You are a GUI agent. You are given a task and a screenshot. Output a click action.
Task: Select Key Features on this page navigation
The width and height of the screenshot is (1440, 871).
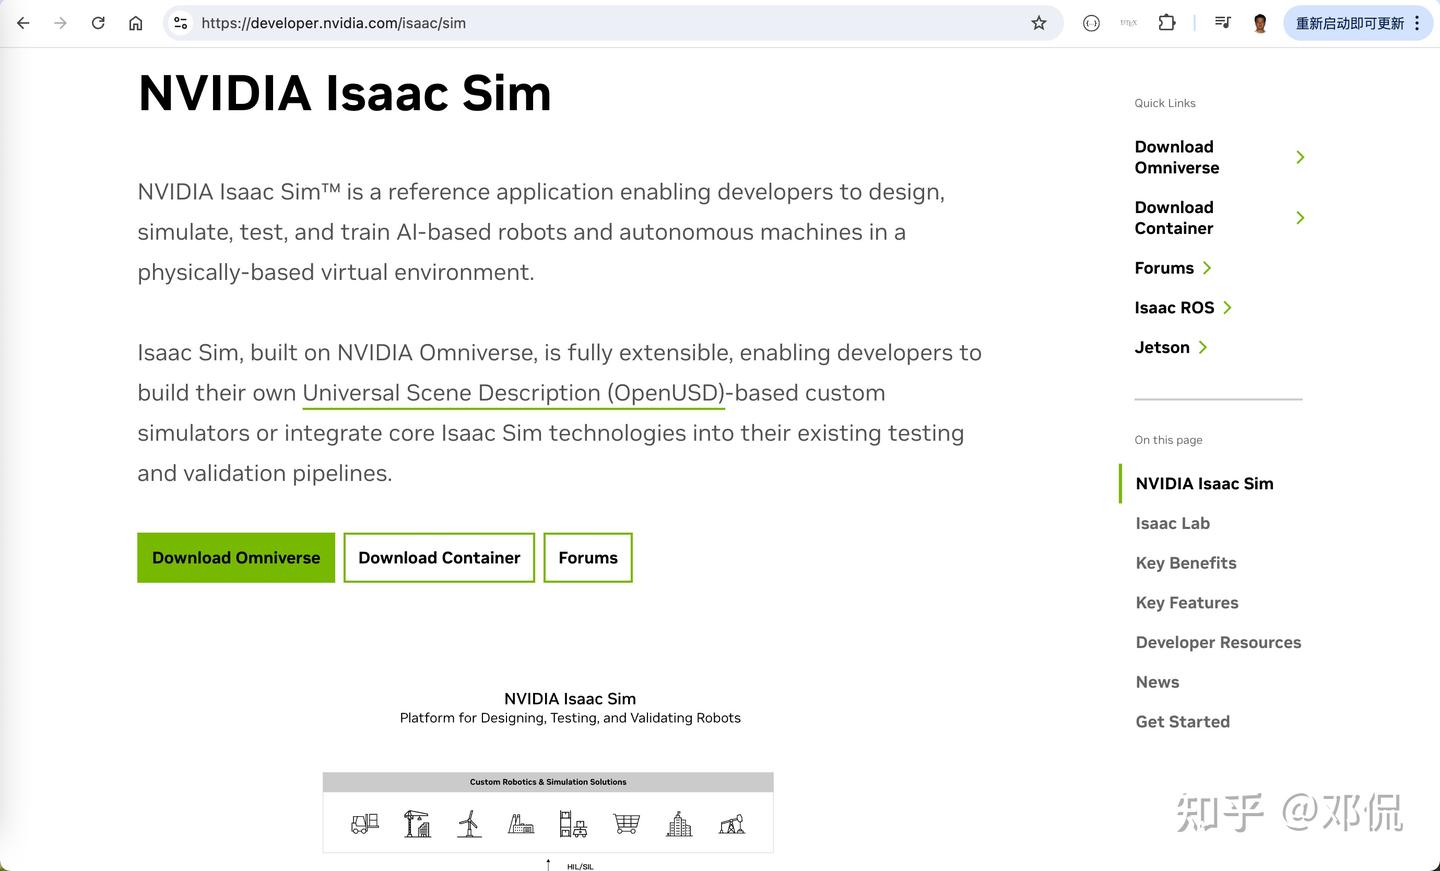(1187, 602)
